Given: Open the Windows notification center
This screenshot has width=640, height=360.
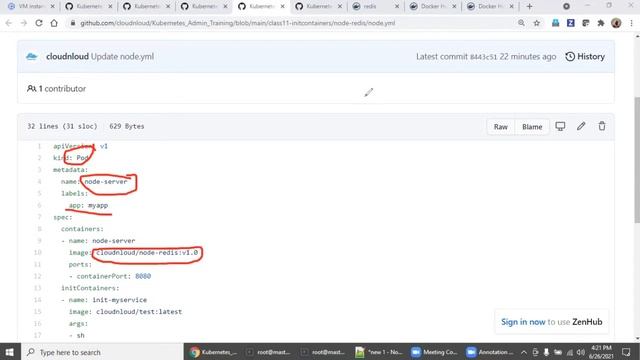Looking at the screenshot, I should [627, 352].
